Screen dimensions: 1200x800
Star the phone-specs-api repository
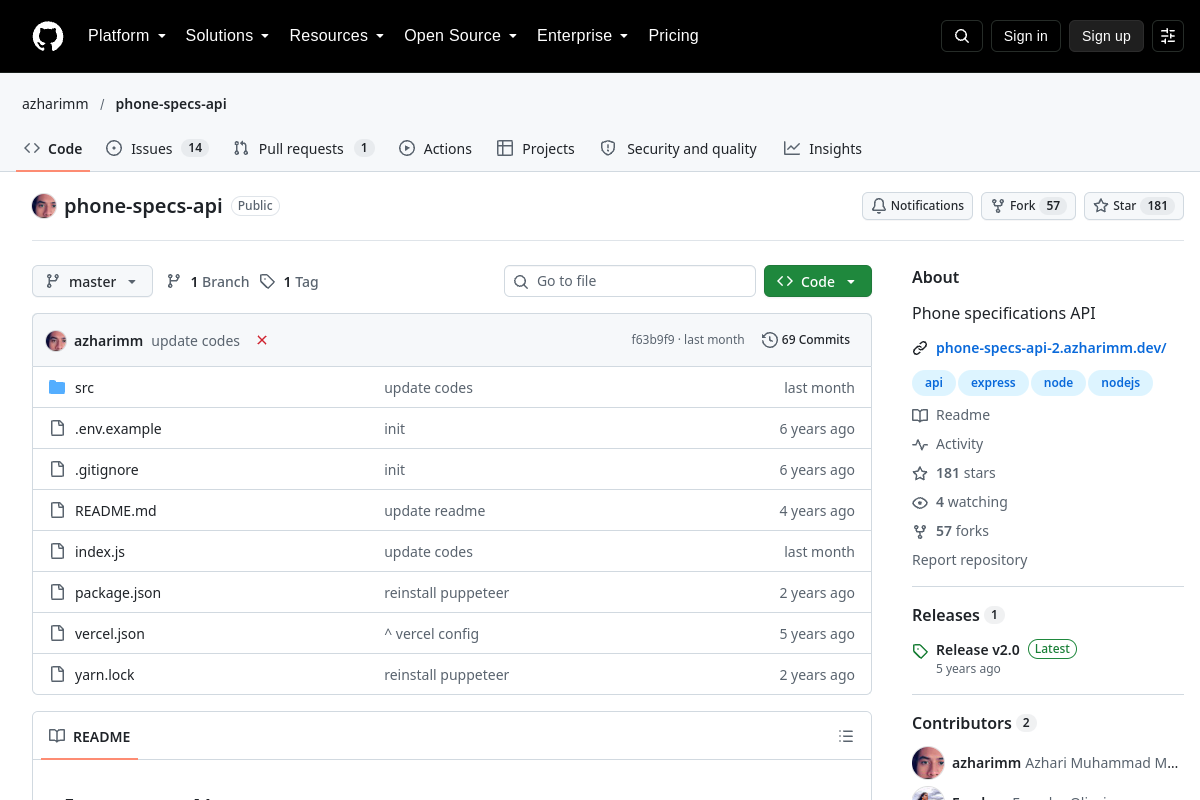(1134, 206)
